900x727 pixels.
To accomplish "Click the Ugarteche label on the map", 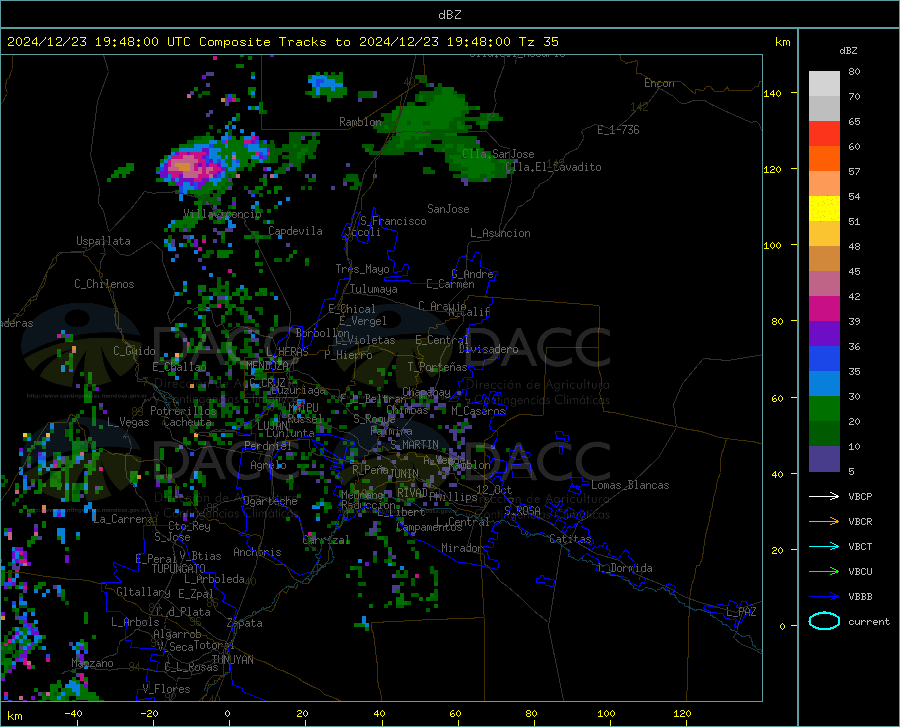I will pyautogui.click(x=270, y=501).
